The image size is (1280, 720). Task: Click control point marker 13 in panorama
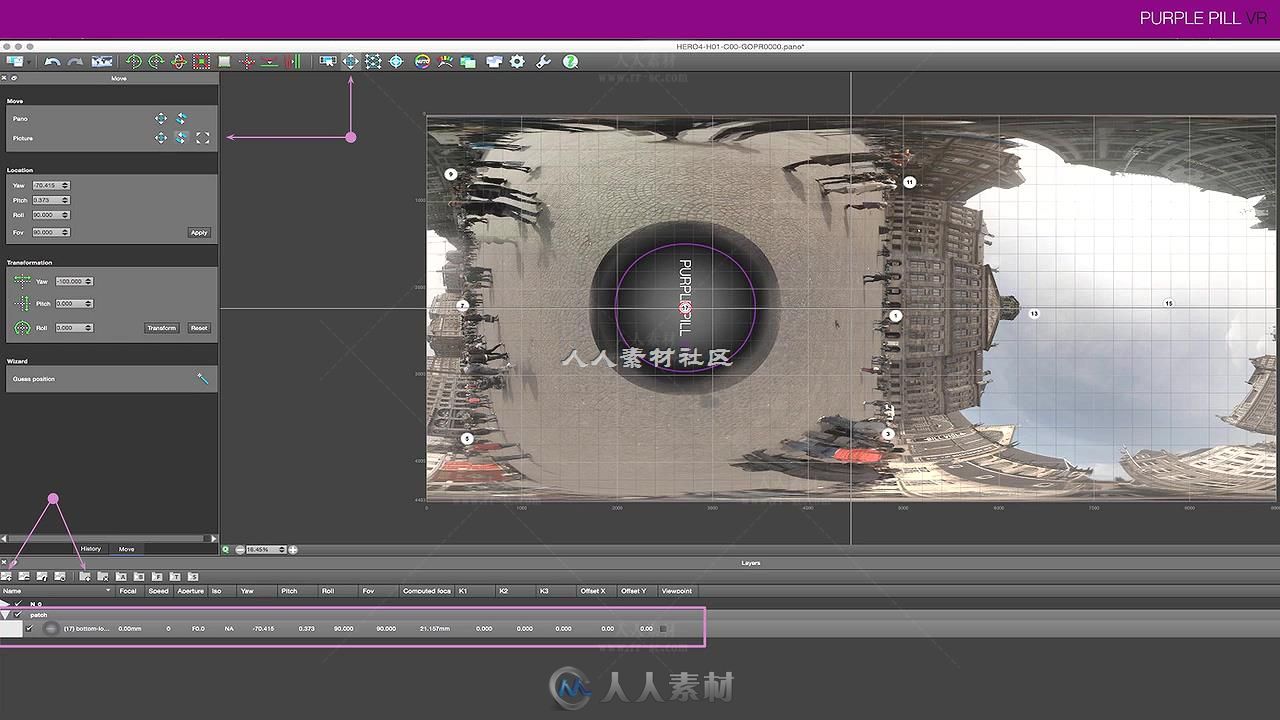(1034, 314)
